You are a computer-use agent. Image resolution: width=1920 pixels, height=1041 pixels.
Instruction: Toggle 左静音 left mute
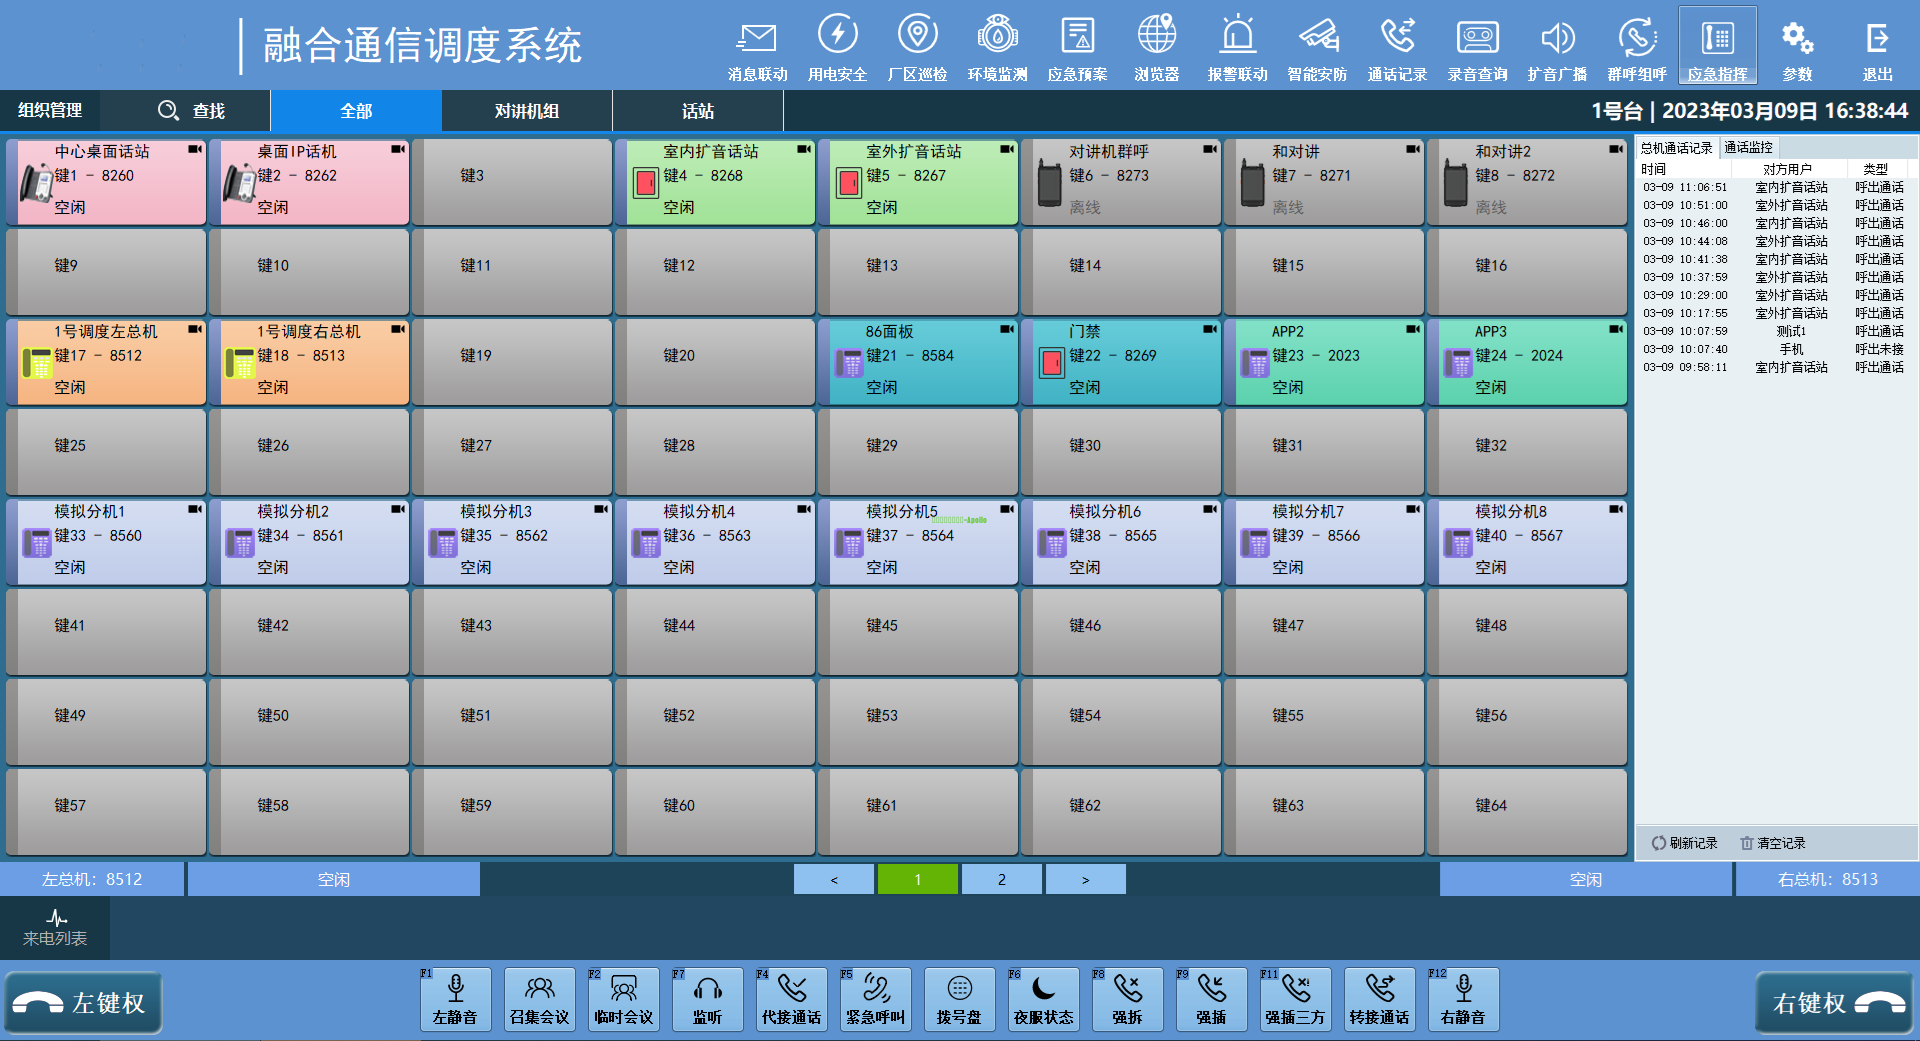click(455, 999)
